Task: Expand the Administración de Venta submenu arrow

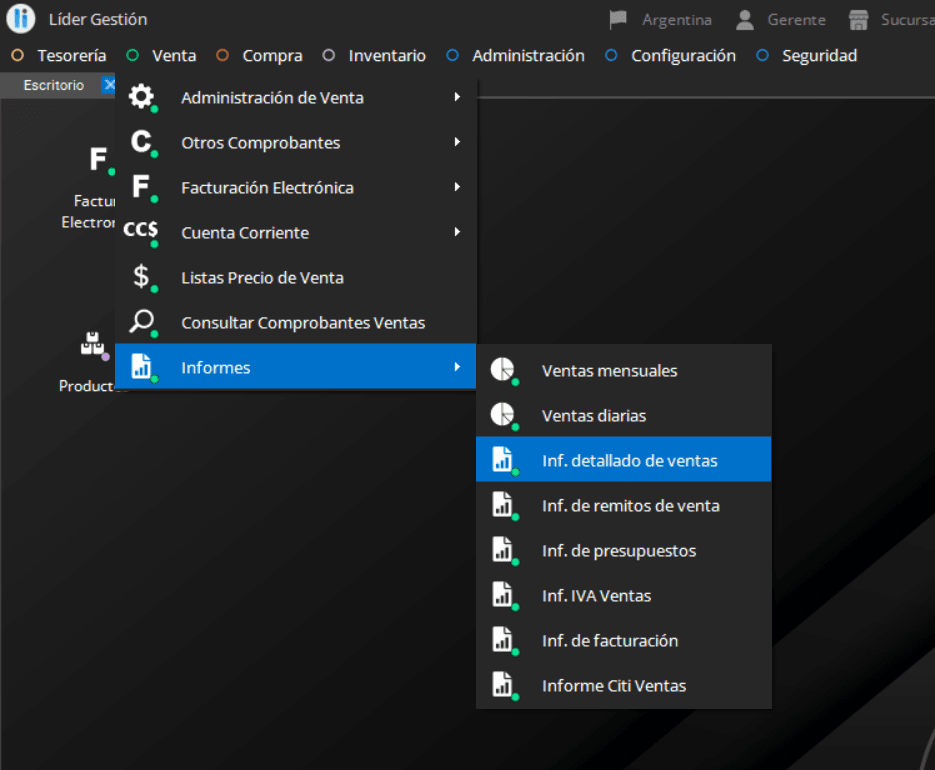Action: tap(457, 98)
